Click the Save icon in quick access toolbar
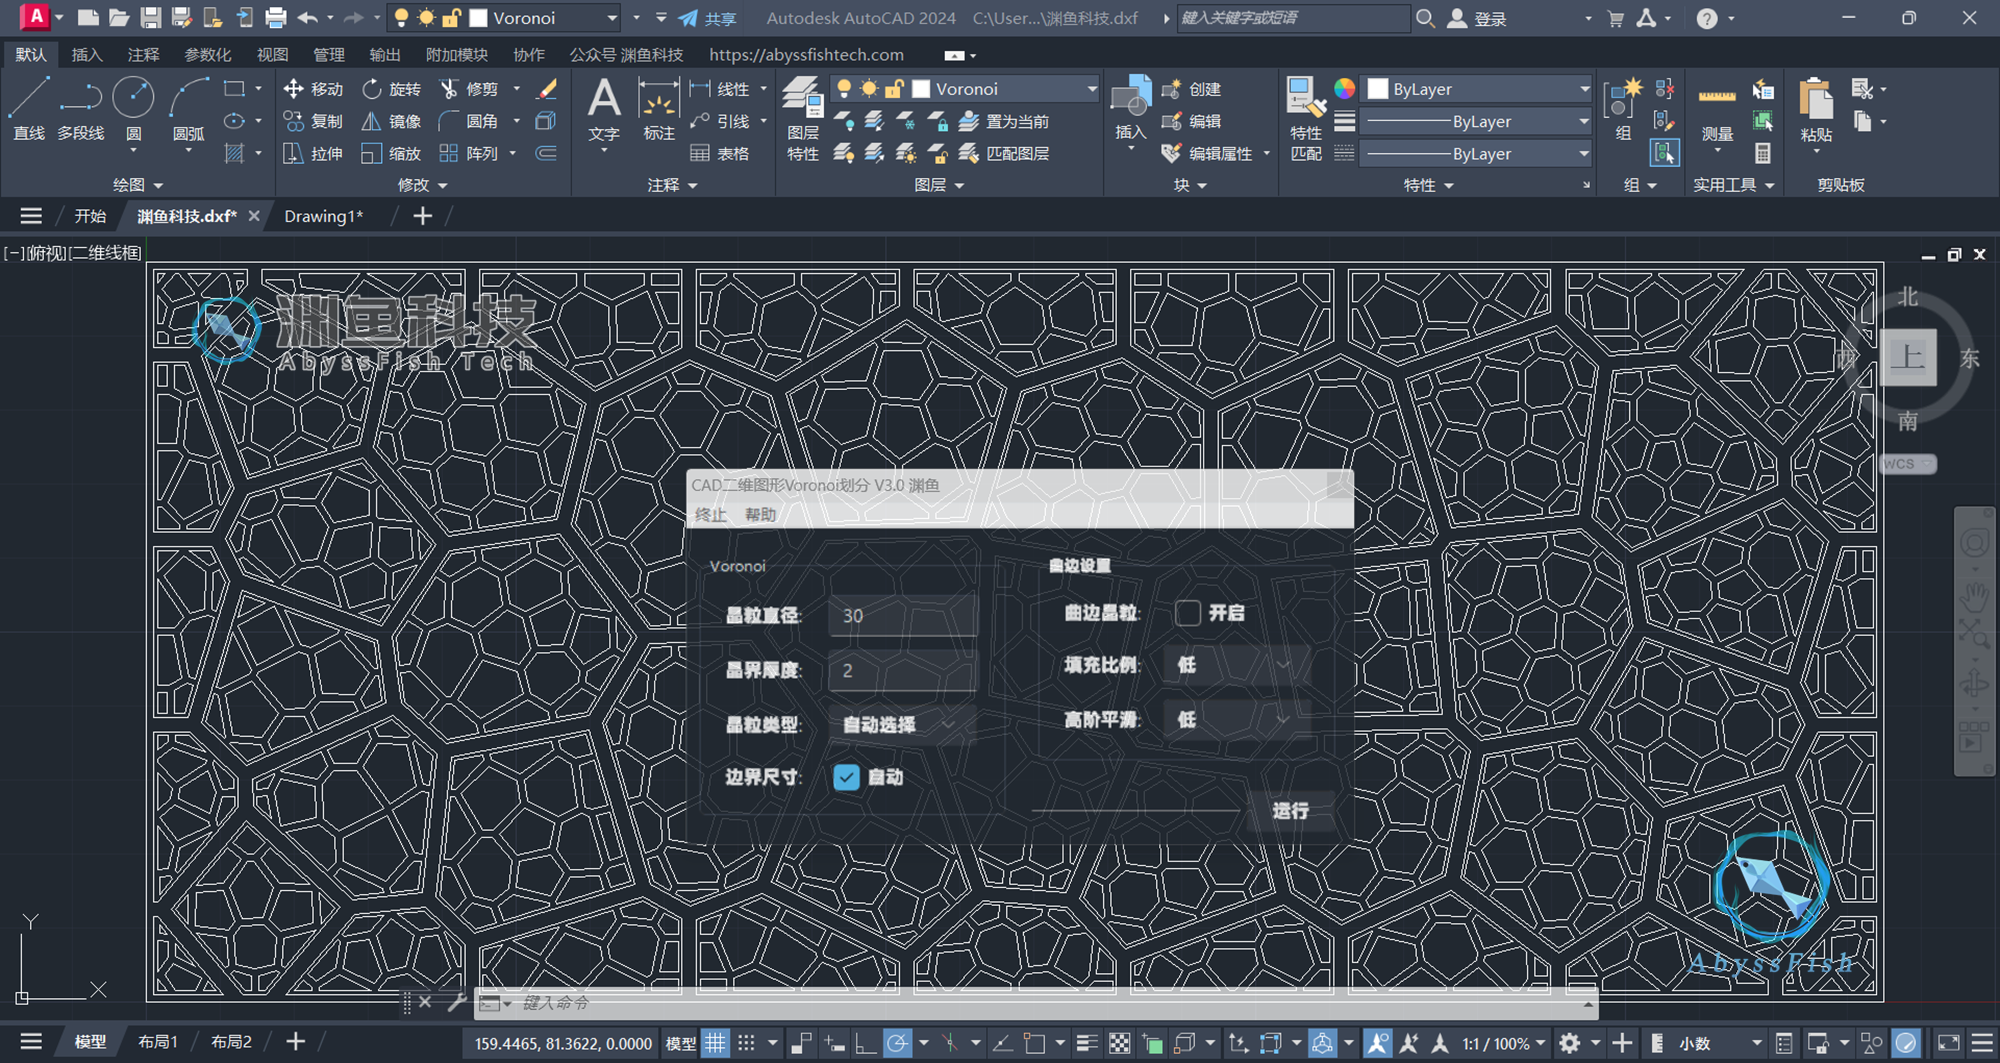The image size is (2000, 1063). pyautogui.click(x=150, y=18)
